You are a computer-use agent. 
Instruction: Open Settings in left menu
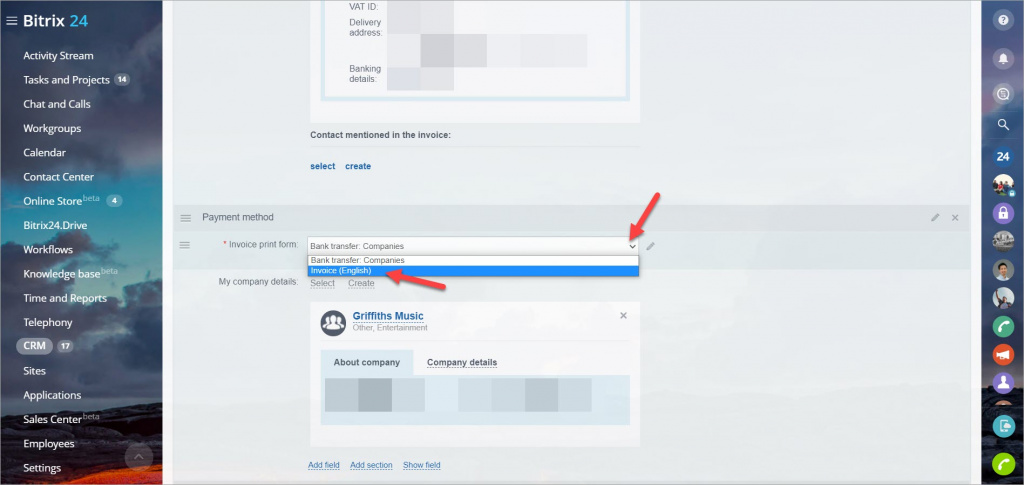(42, 468)
